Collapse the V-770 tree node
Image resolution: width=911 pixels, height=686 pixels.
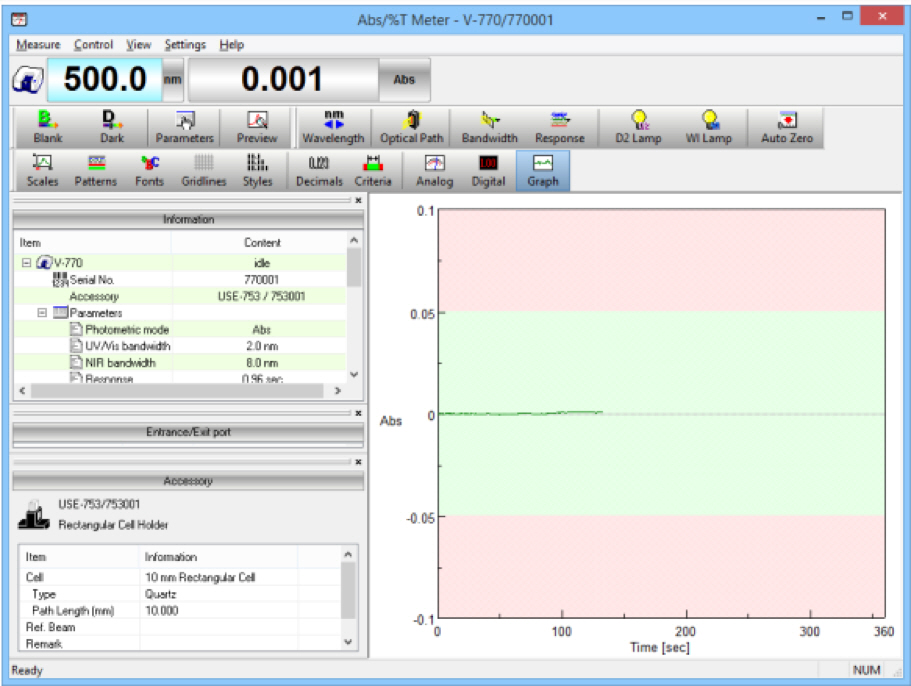click(27, 263)
